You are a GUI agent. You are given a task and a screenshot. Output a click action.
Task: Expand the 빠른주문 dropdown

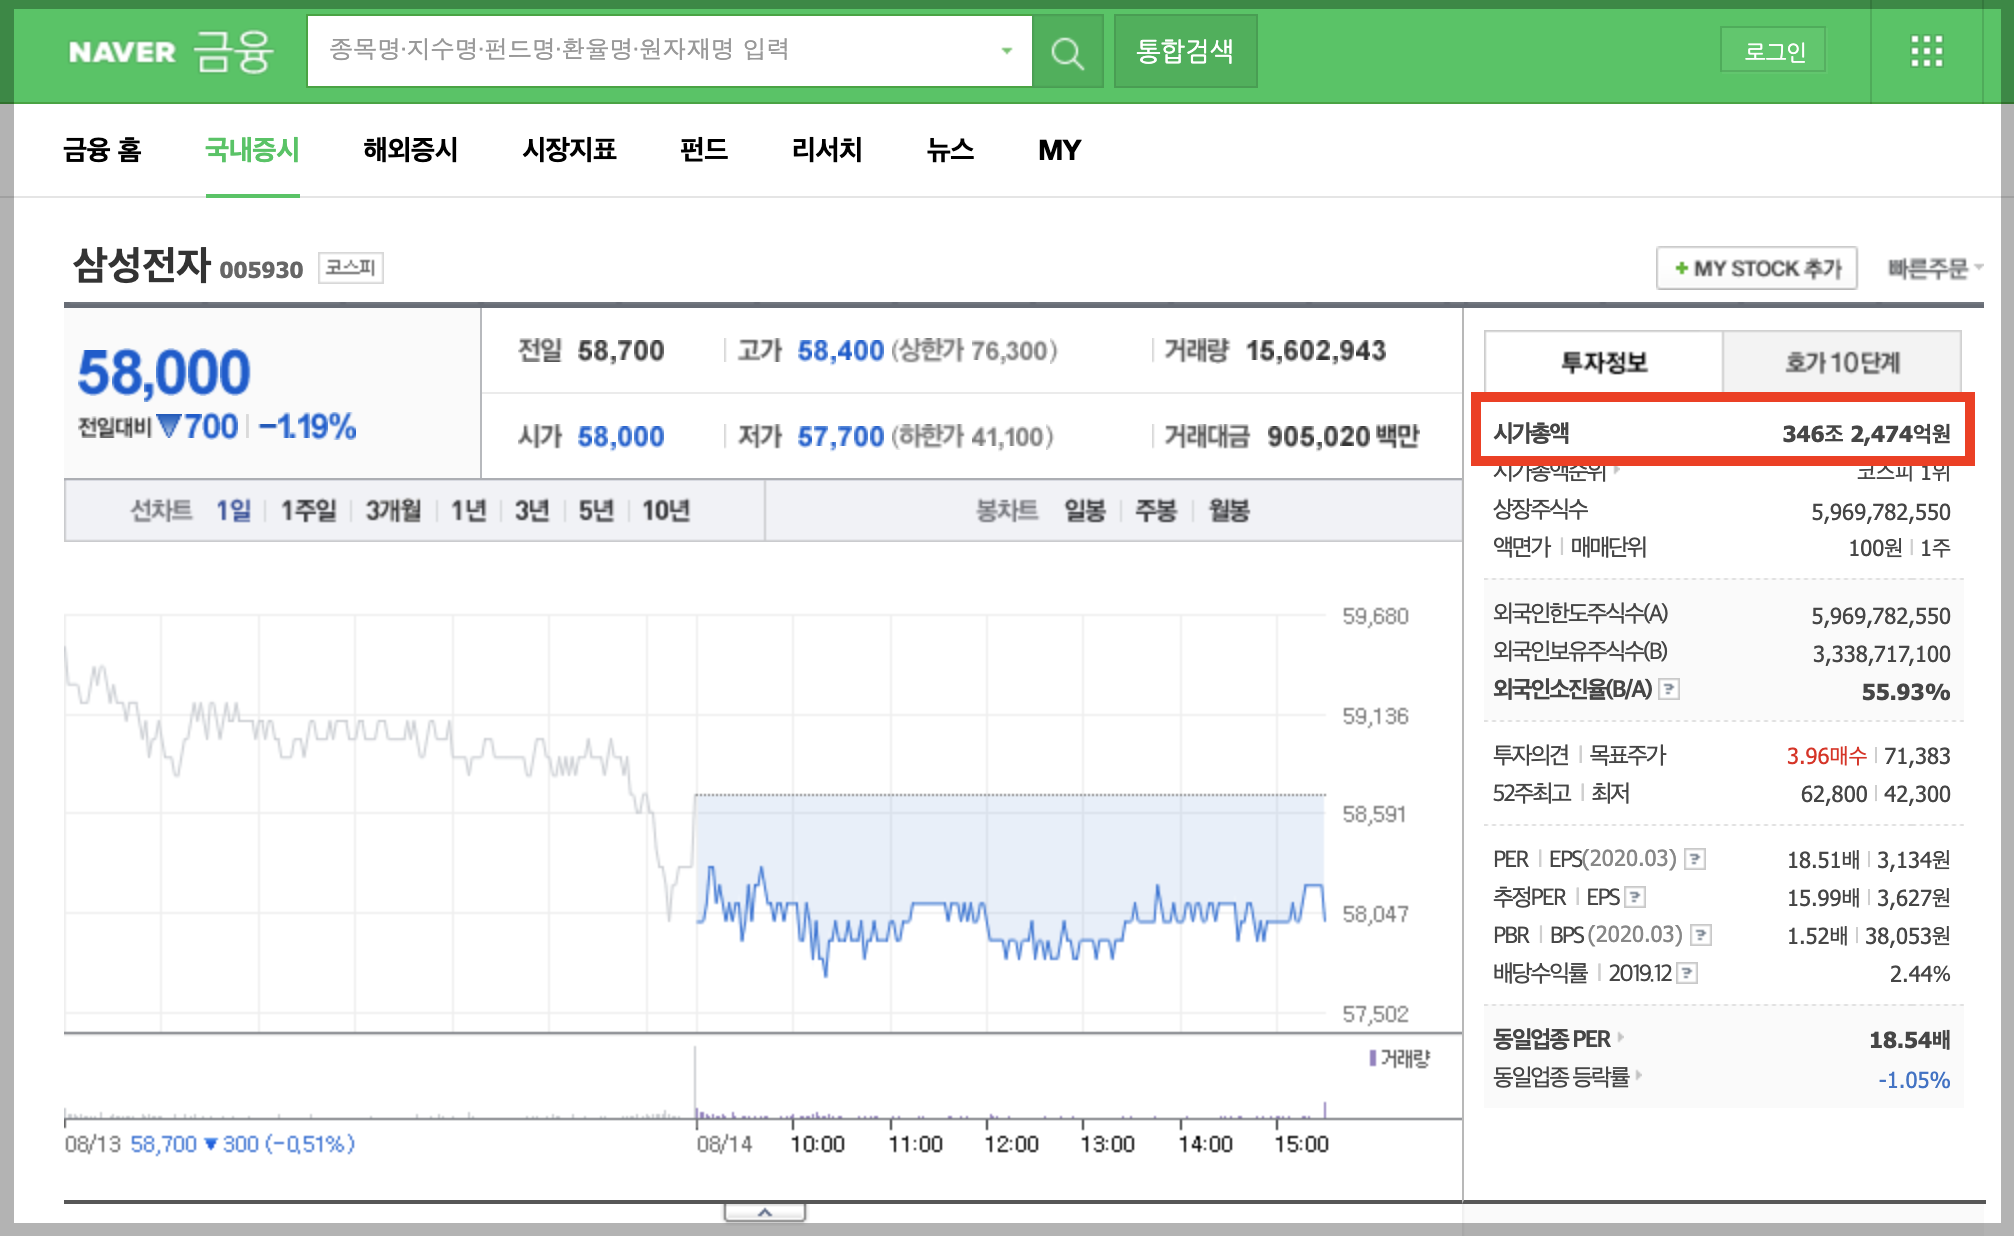pyautogui.click(x=1934, y=268)
